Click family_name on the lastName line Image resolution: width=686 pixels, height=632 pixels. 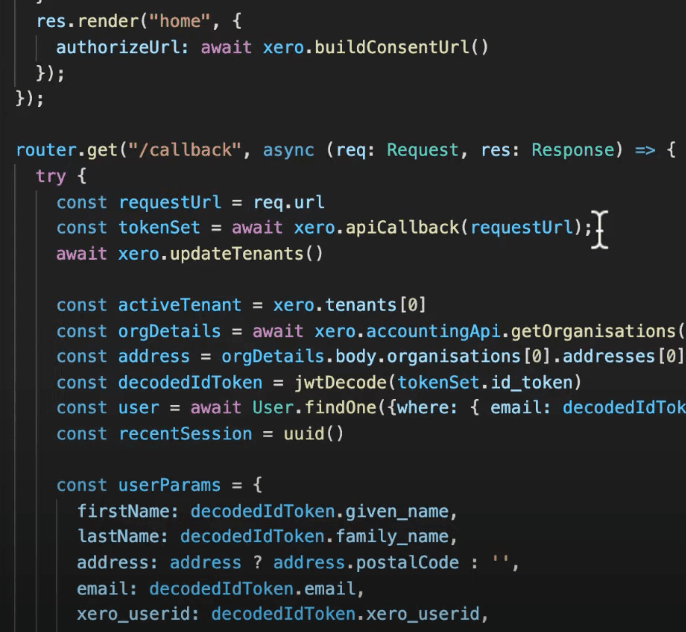coord(392,536)
